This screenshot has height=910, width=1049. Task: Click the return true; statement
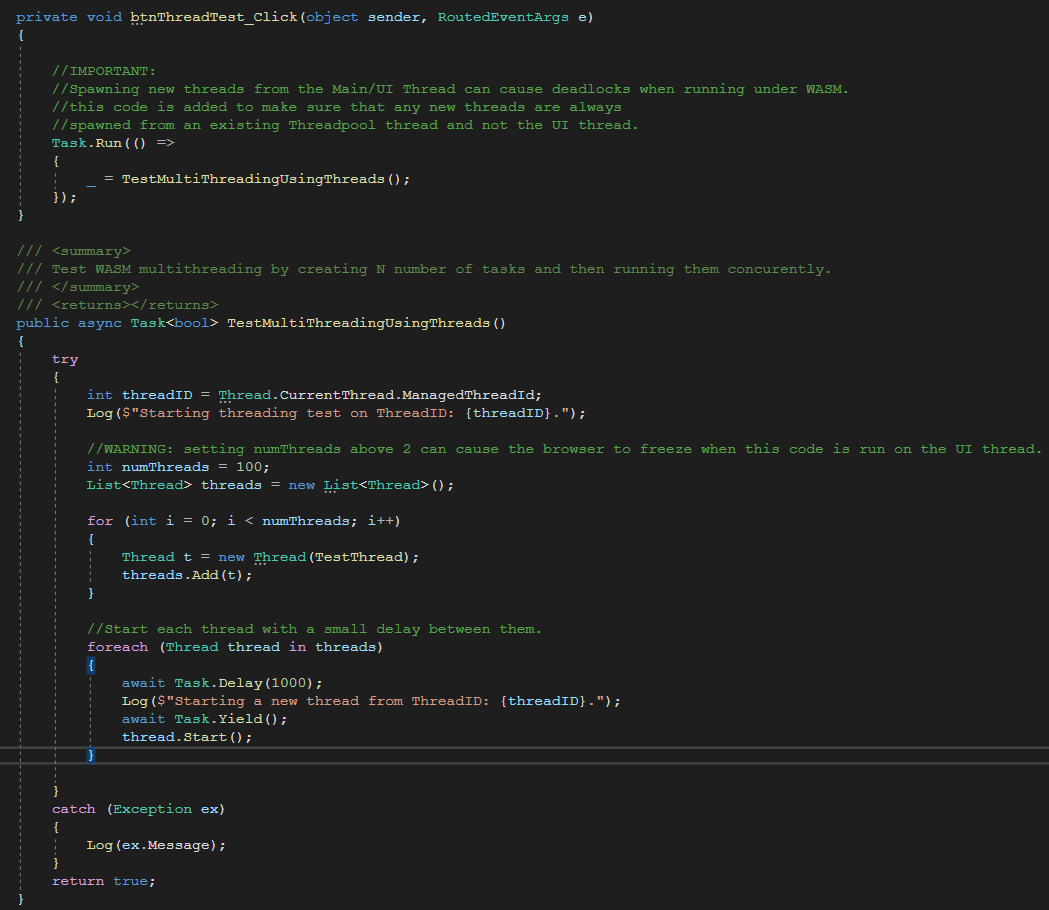(x=104, y=881)
